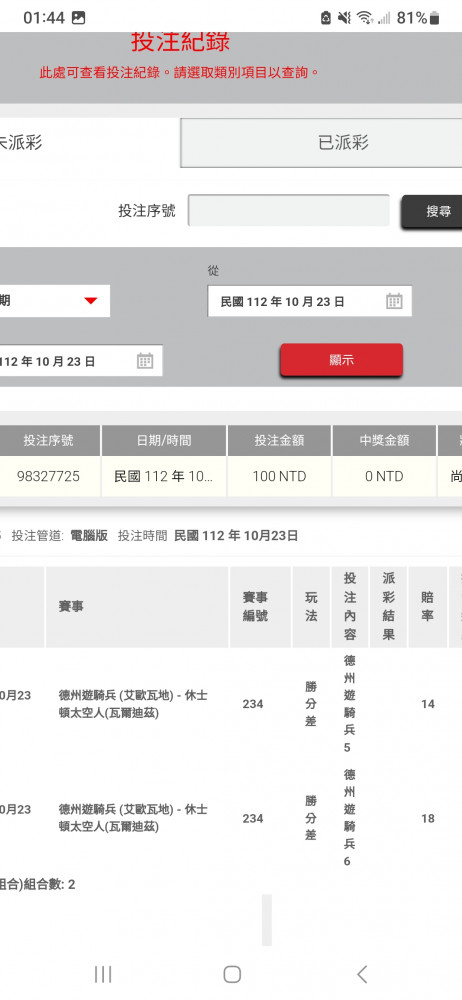The image size is (462, 1000).
Task: Open calendar icon in the lower date field
Action: click(145, 361)
